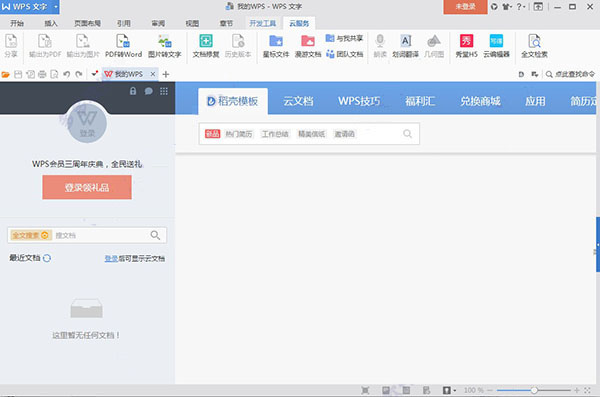This screenshot has width=600, height=397.
Task: Click the 工作总结 search tag
Action: click(x=275, y=134)
